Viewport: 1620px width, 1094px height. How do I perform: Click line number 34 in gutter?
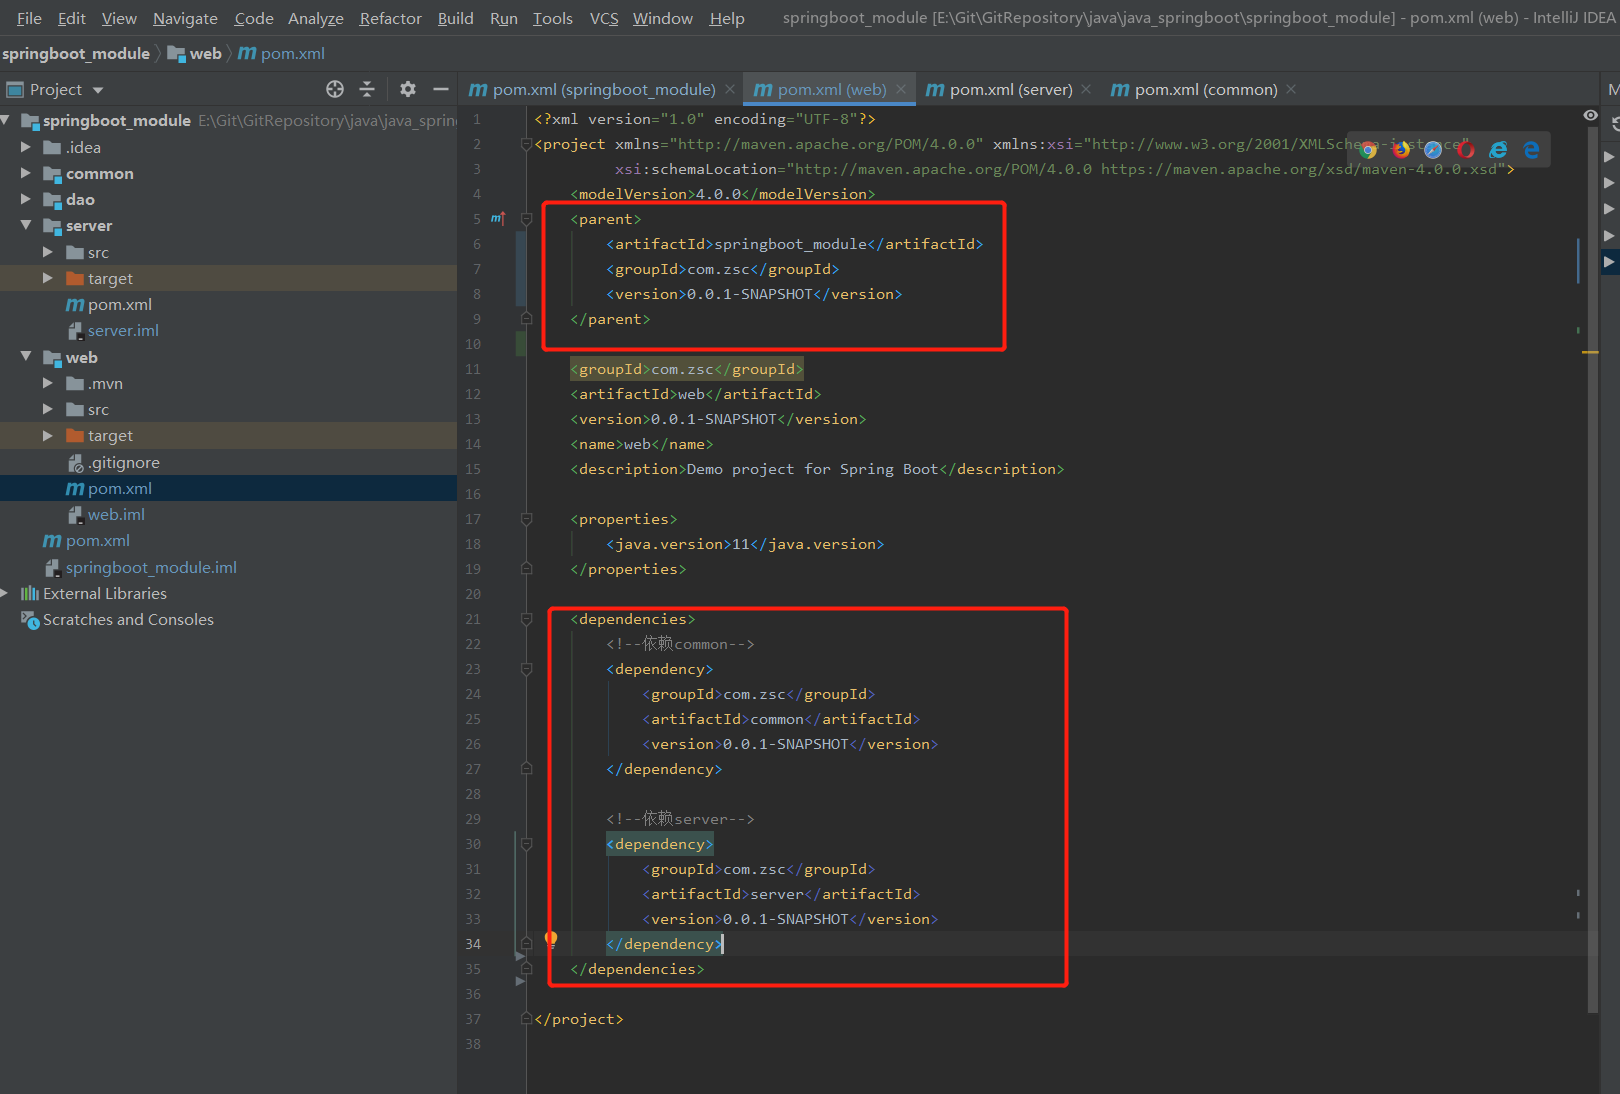pyautogui.click(x=473, y=944)
